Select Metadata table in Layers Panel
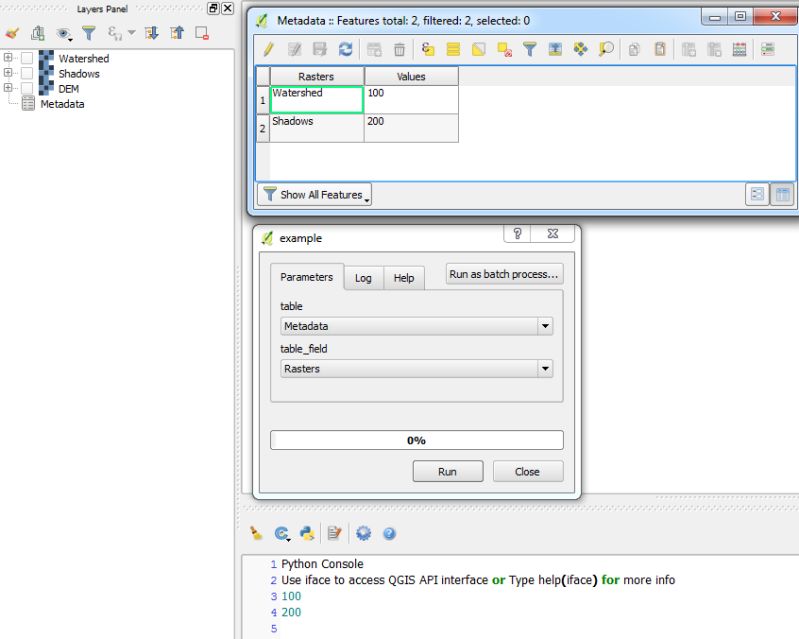 tap(62, 104)
